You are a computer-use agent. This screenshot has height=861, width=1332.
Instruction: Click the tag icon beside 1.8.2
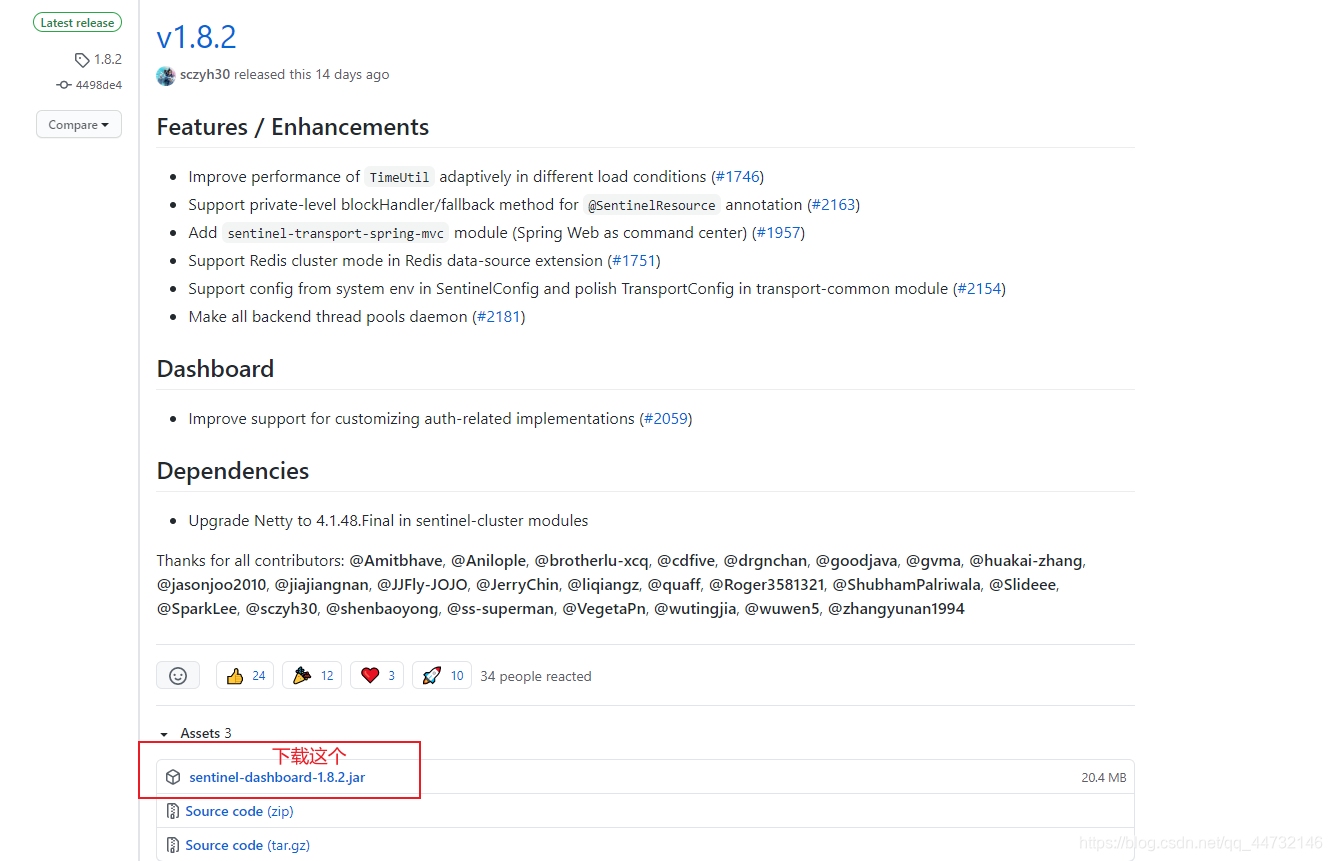tap(82, 60)
